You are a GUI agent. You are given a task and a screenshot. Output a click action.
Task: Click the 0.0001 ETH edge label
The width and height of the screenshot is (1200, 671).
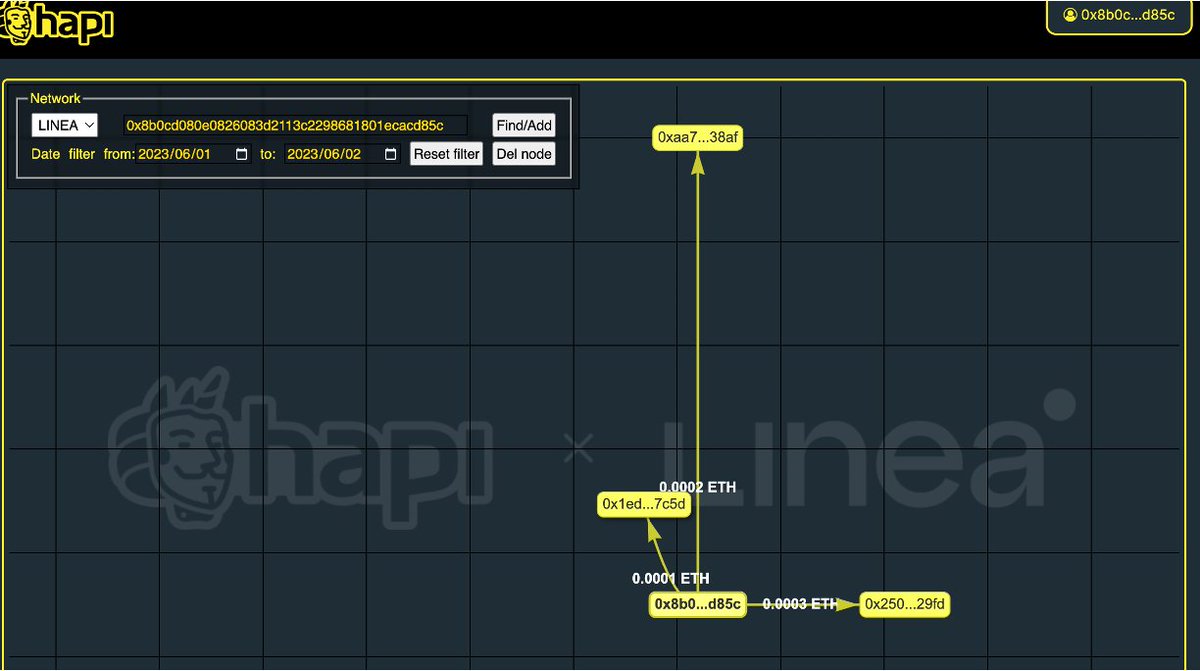click(x=670, y=578)
